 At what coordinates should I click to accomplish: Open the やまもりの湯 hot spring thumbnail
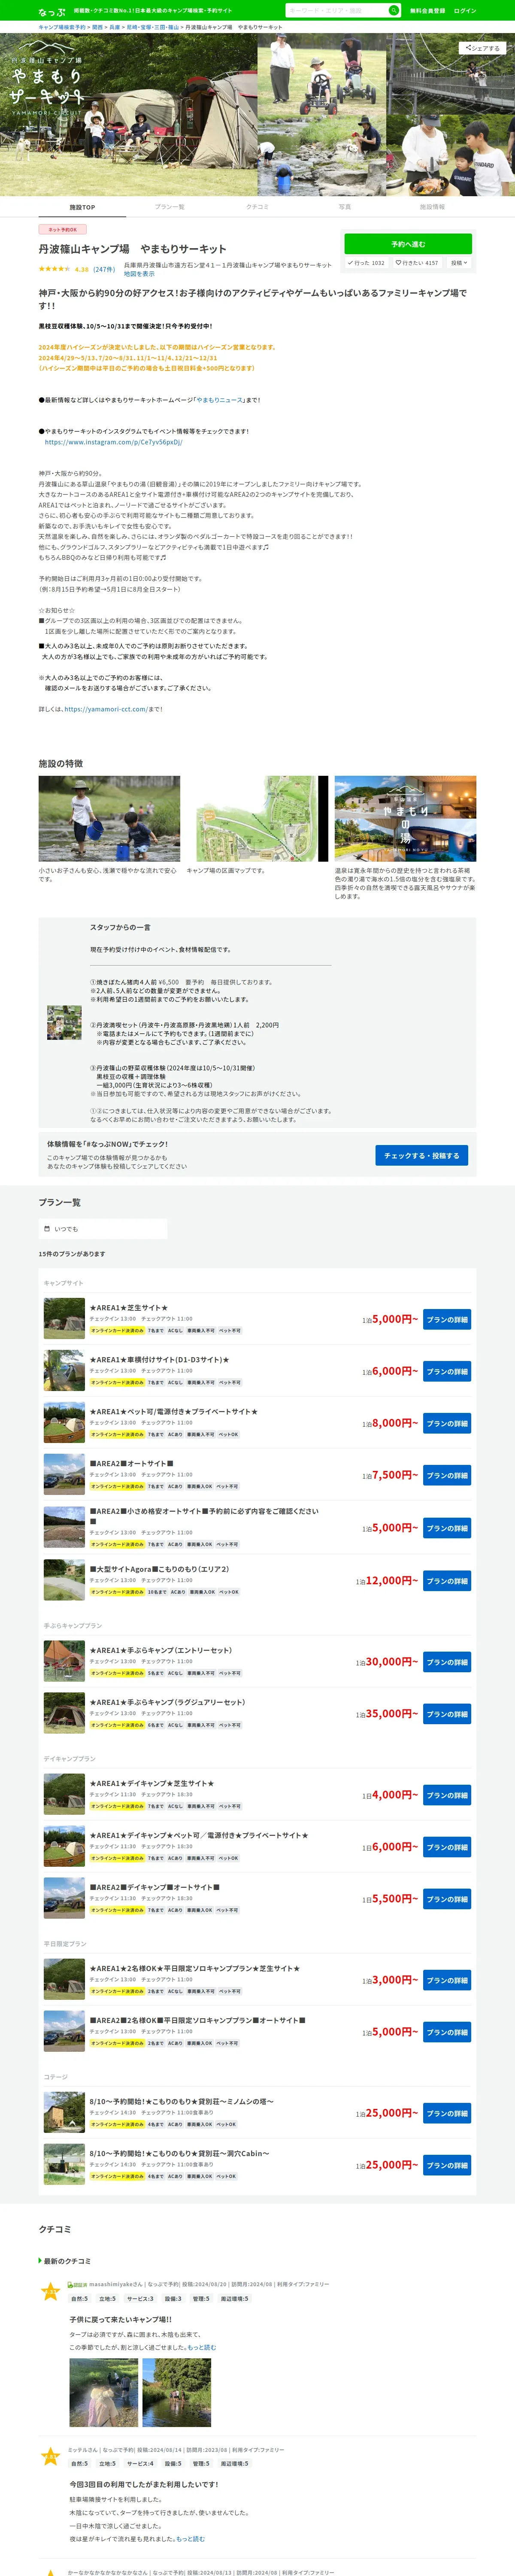[x=405, y=819]
